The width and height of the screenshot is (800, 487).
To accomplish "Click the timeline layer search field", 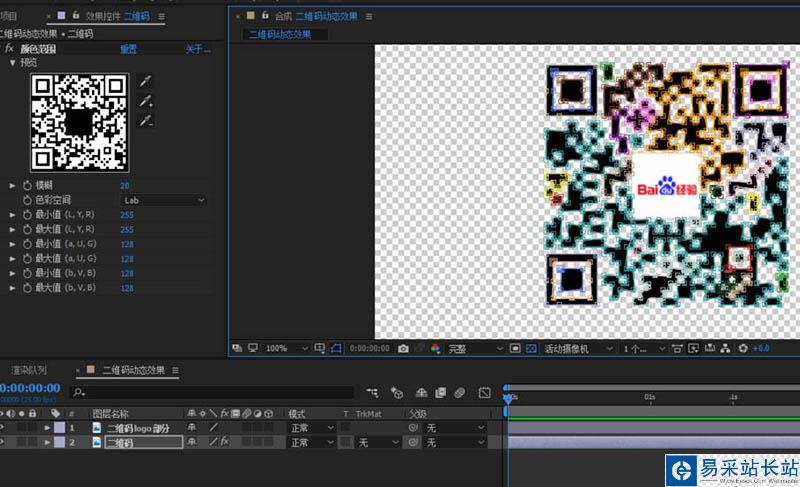I will point(212,392).
